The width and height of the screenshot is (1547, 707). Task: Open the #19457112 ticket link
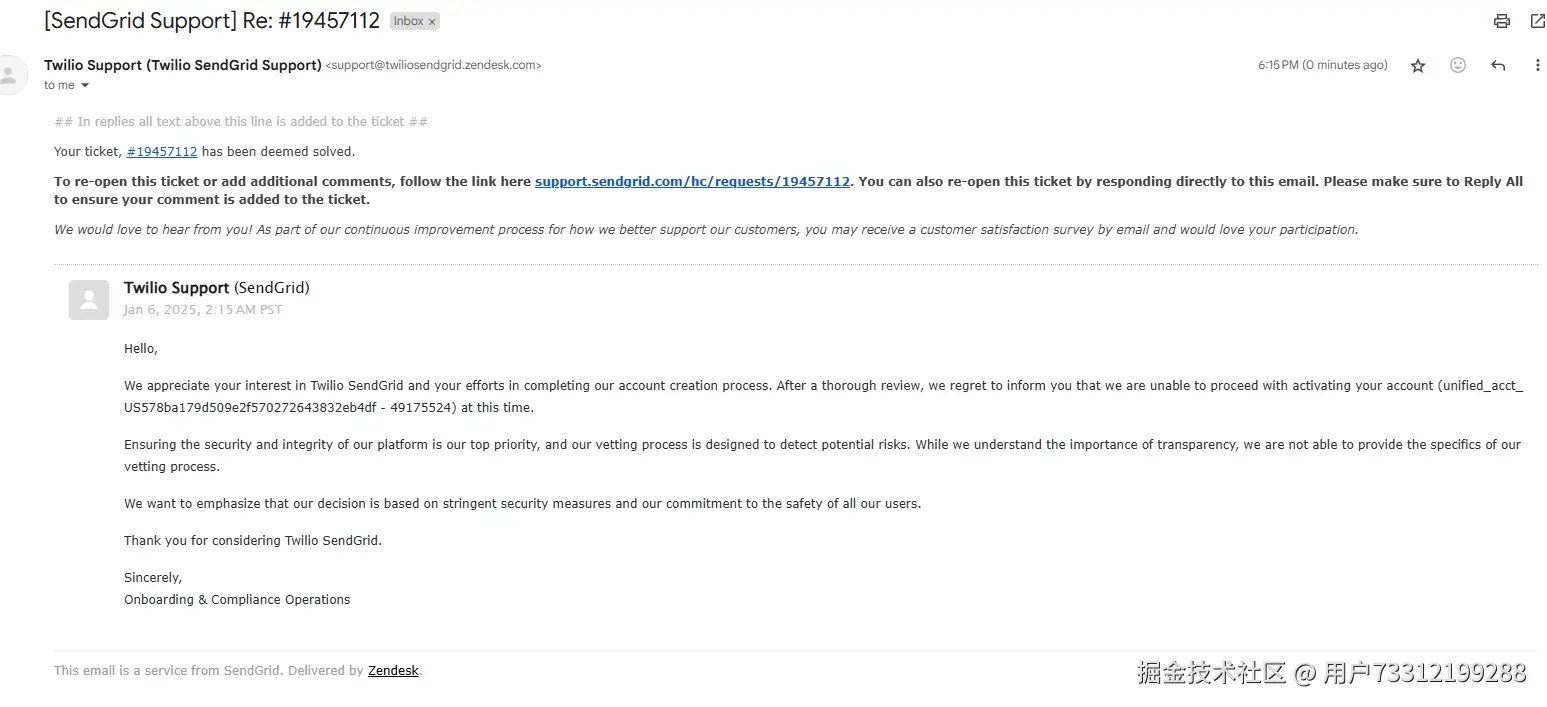(x=162, y=152)
